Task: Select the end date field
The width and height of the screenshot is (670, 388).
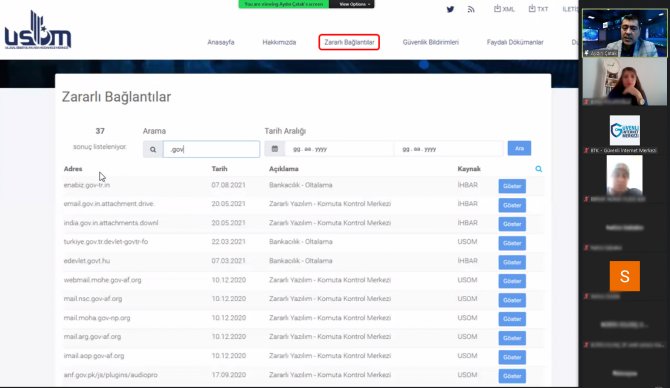Action: click(449, 149)
